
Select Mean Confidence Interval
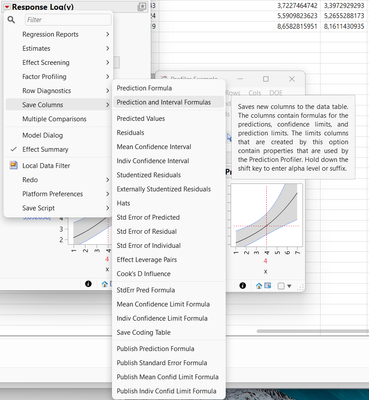click(169, 147)
